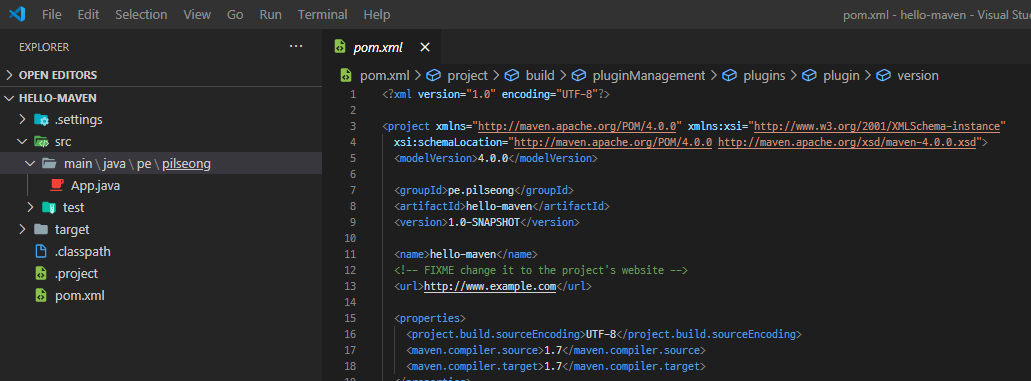Click the cube icon beside the plugins breadcrumb
Image resolution: width=1031 pixels, height=381 pixels.
tap(729, 76)
